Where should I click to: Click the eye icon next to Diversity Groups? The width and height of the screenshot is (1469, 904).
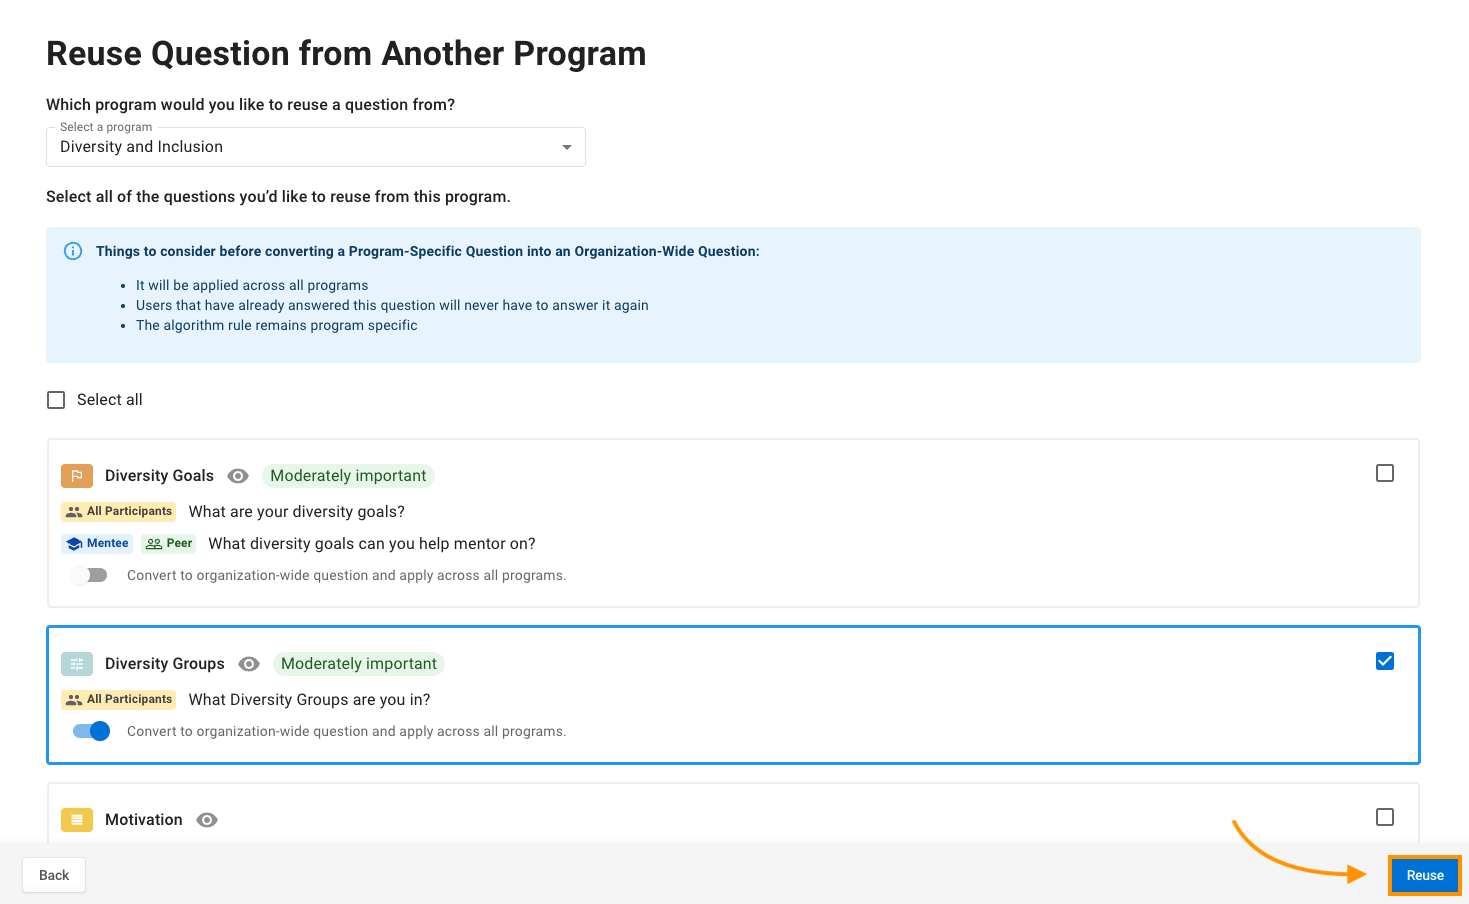[x=249, y=664]
